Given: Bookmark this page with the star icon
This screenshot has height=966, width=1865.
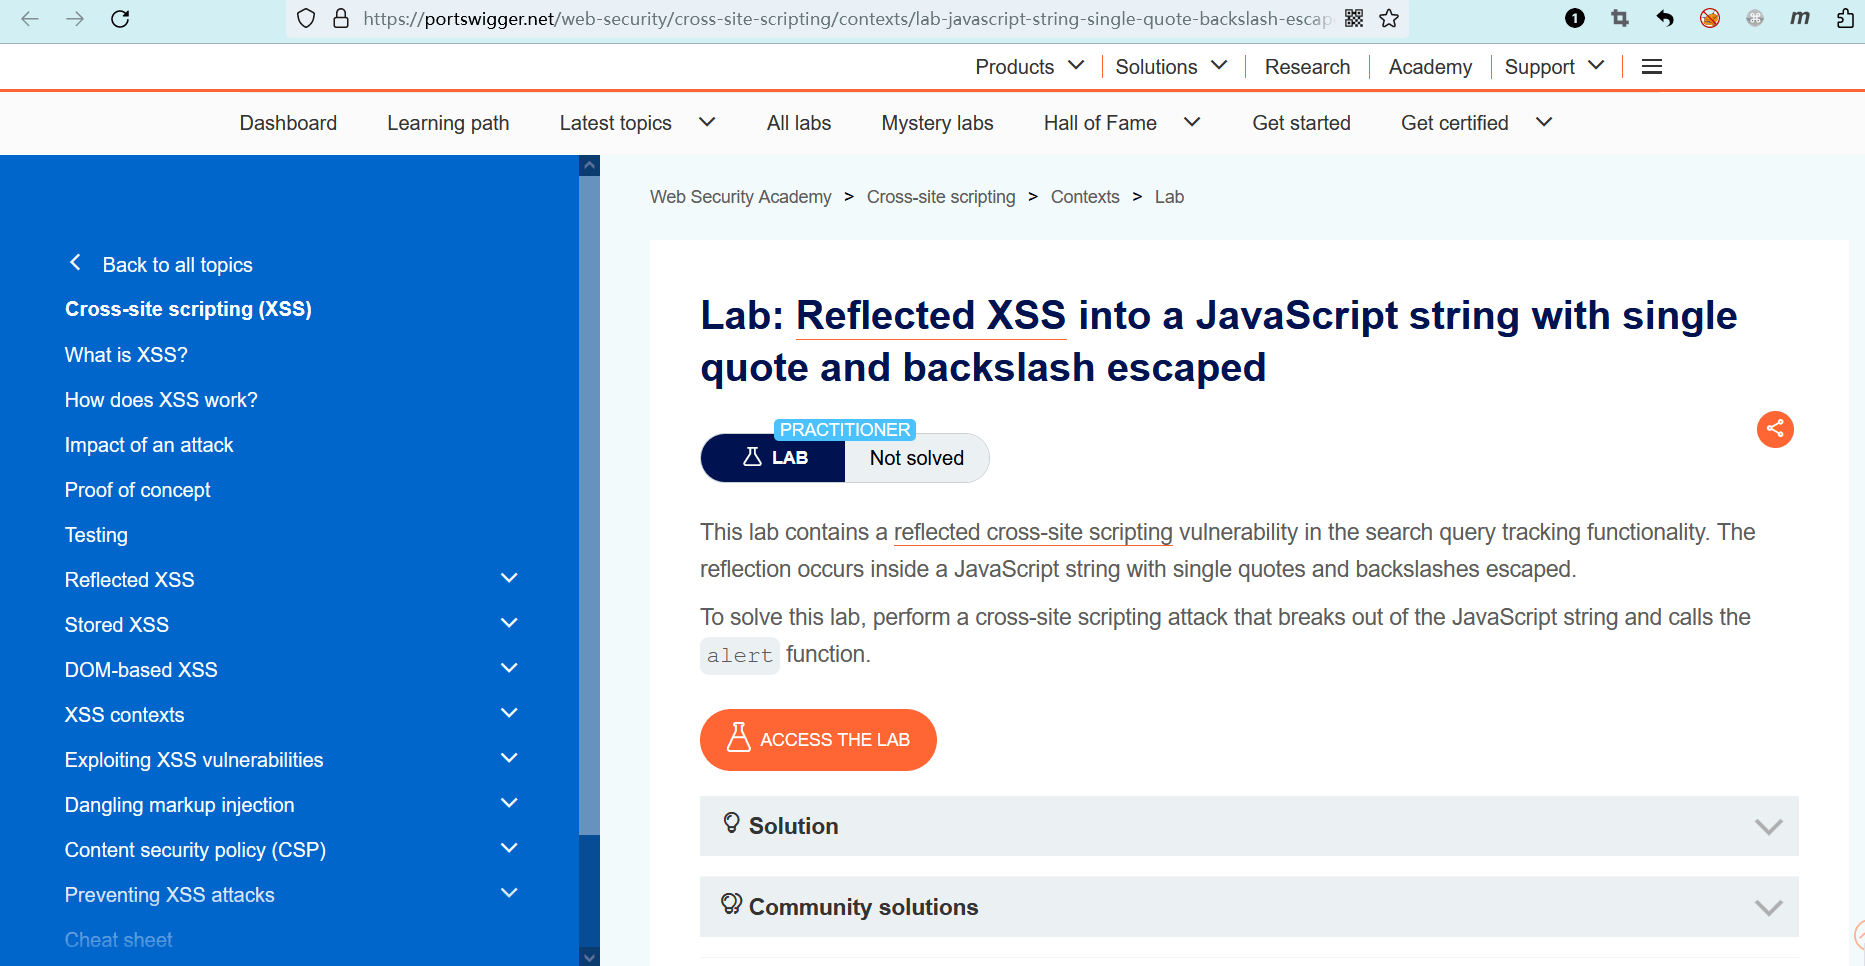Looking at the screenshot, I should 1389,19.
